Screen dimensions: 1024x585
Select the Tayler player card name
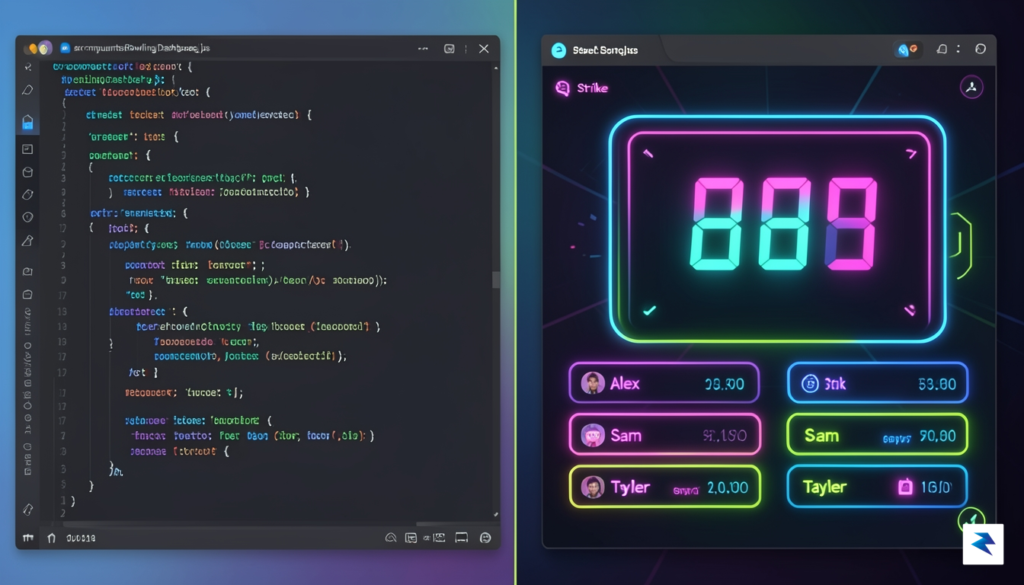coord(824,487)
